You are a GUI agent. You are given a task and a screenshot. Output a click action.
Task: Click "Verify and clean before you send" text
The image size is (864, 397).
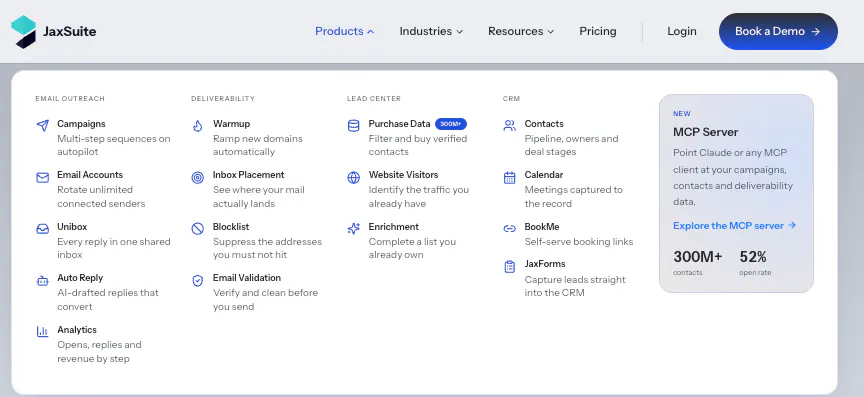click(266, 299)
